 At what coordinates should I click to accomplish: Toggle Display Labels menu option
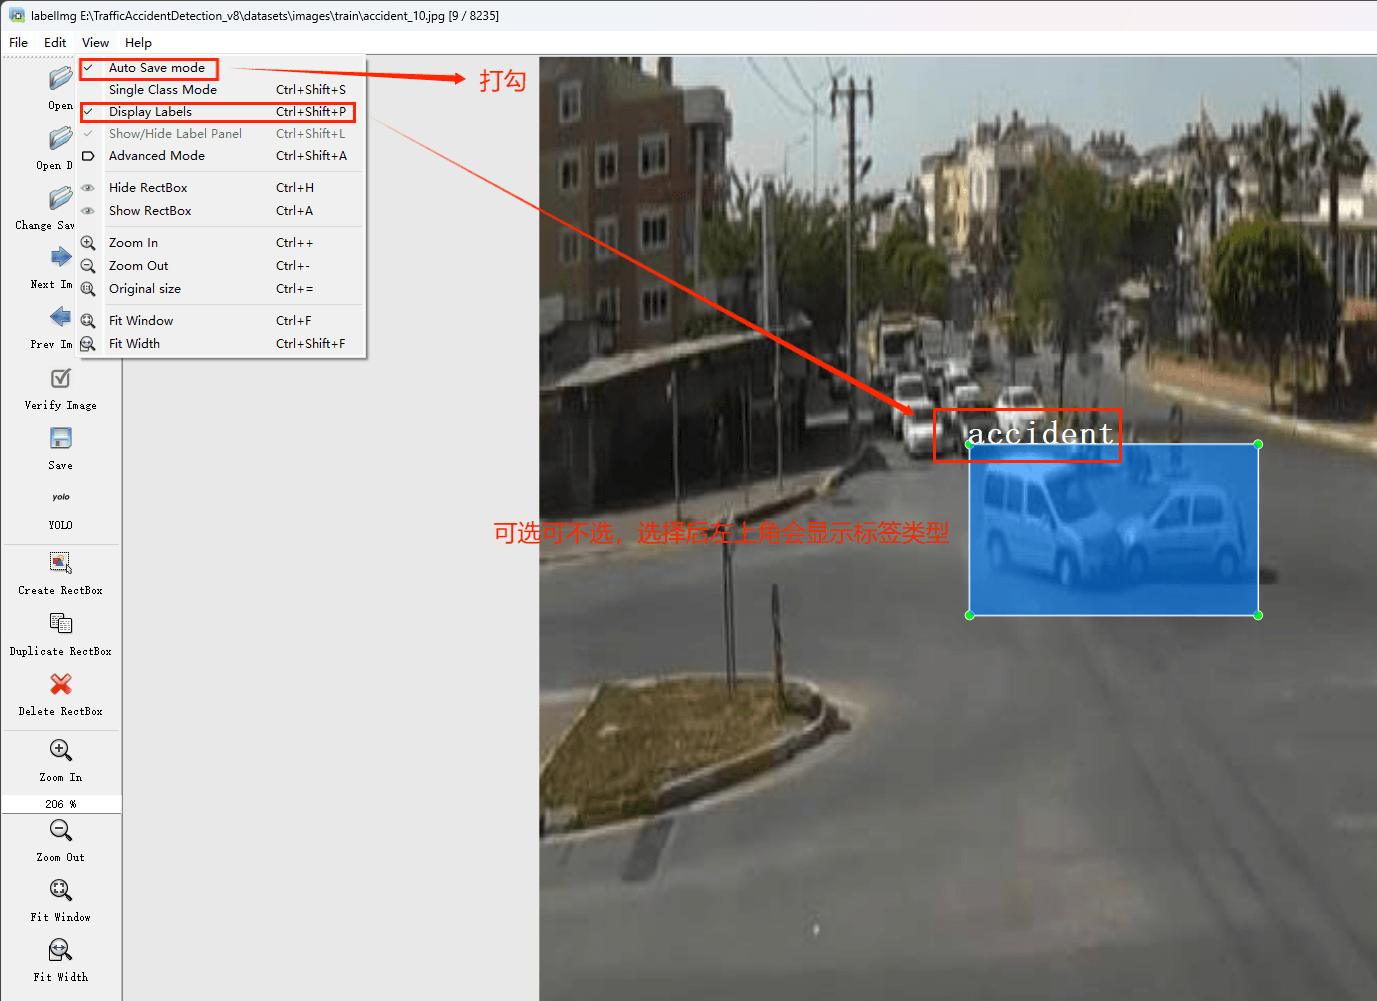(x=150, y=112)
